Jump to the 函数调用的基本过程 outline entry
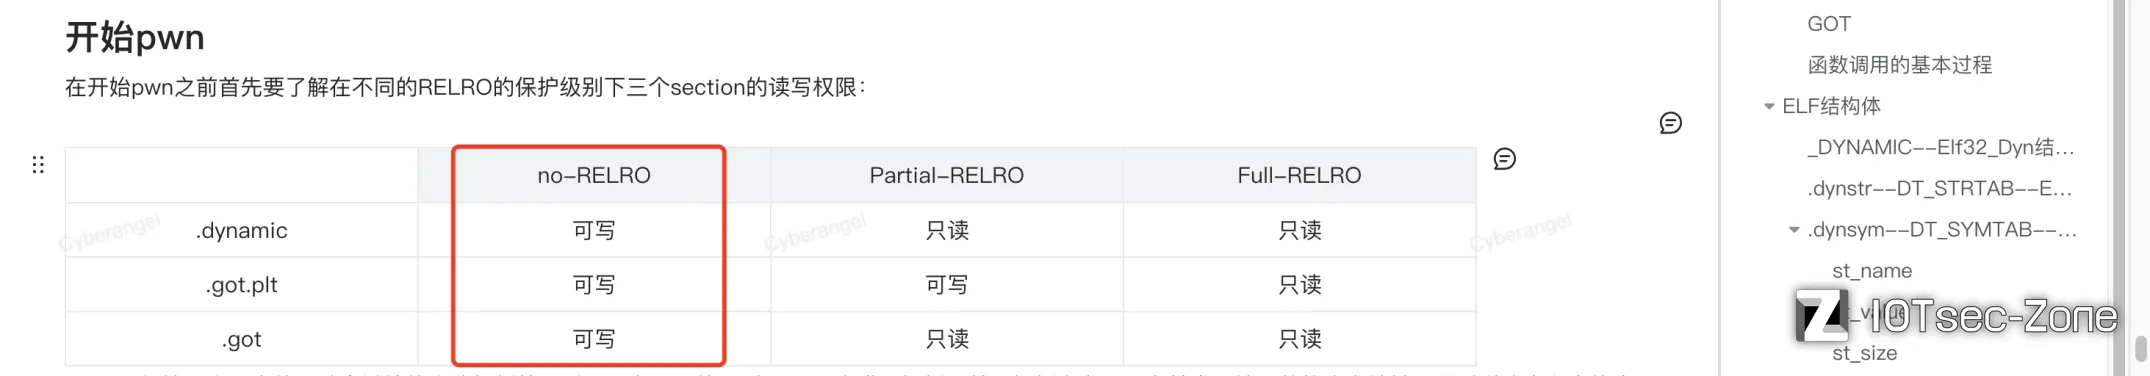 pyautogui.click(x=1899, y=65)
